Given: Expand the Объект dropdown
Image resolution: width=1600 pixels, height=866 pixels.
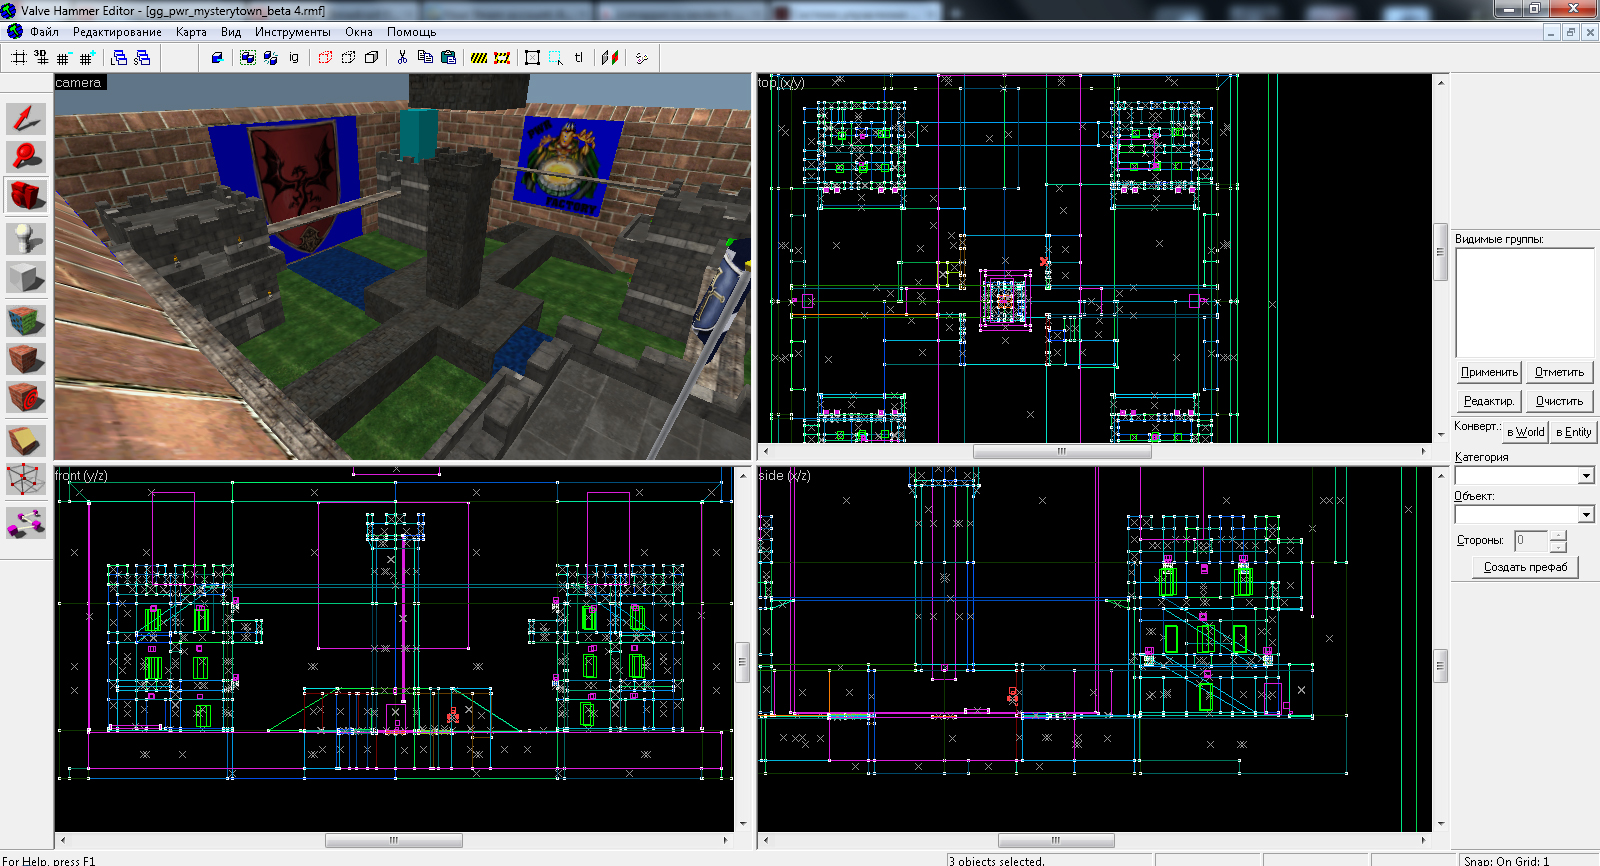Looking at the screenshot, I should (x=1586, y=515).
